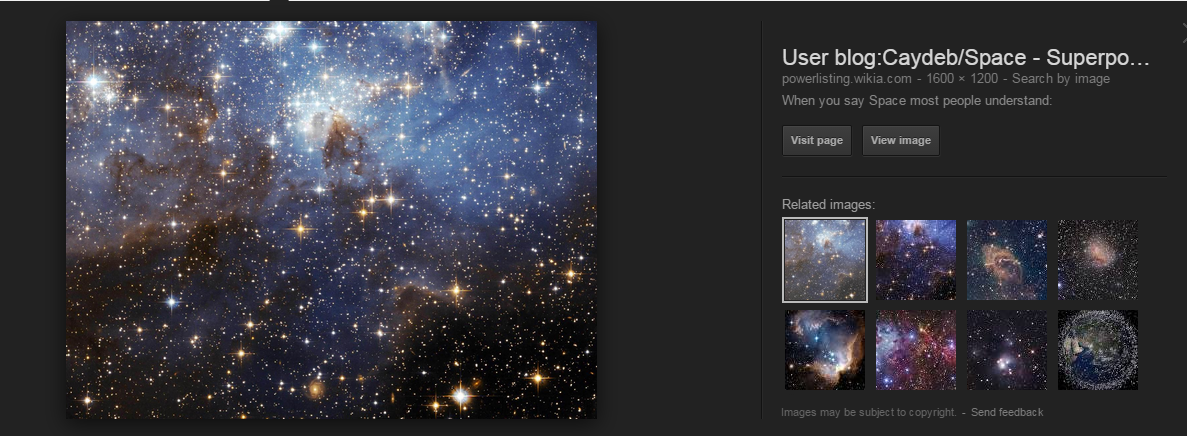
Task: Click the 'View image' button
Action: pos(901,141)
